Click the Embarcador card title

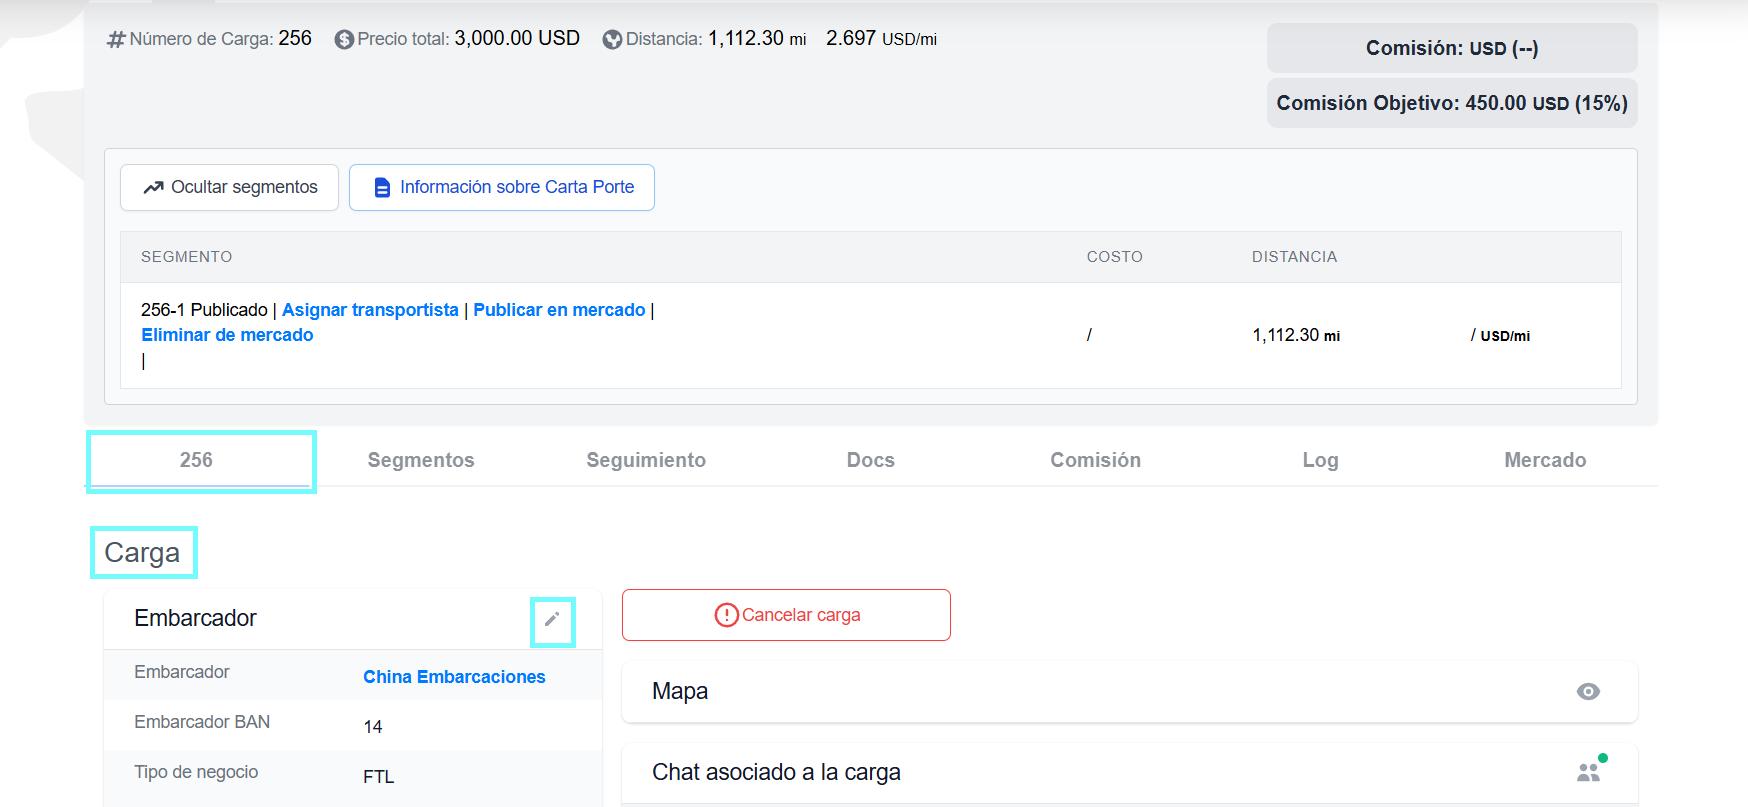pos(195,618)
